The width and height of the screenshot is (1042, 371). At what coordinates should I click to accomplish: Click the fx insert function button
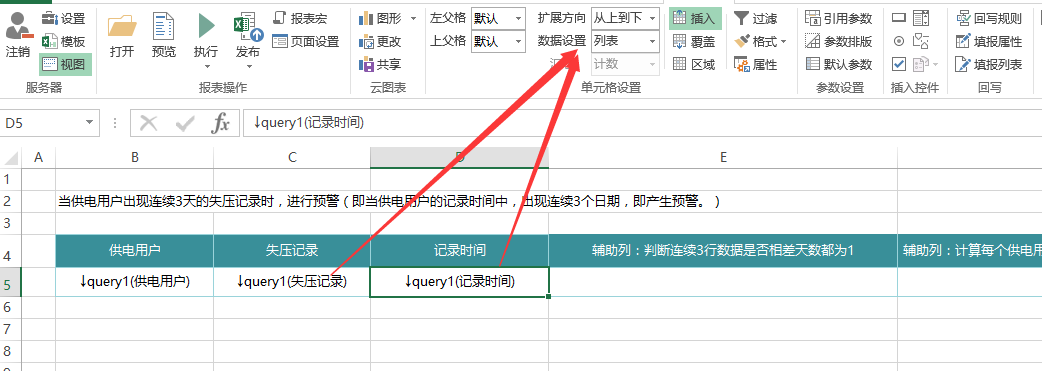point(220,123)
